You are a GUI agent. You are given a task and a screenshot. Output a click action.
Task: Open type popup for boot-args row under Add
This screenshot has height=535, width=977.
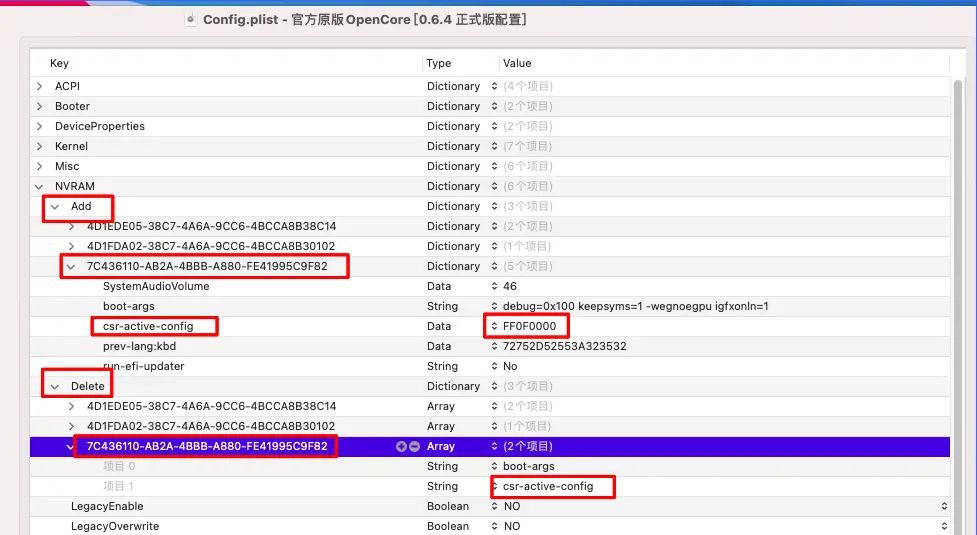(x=494, y=306)
